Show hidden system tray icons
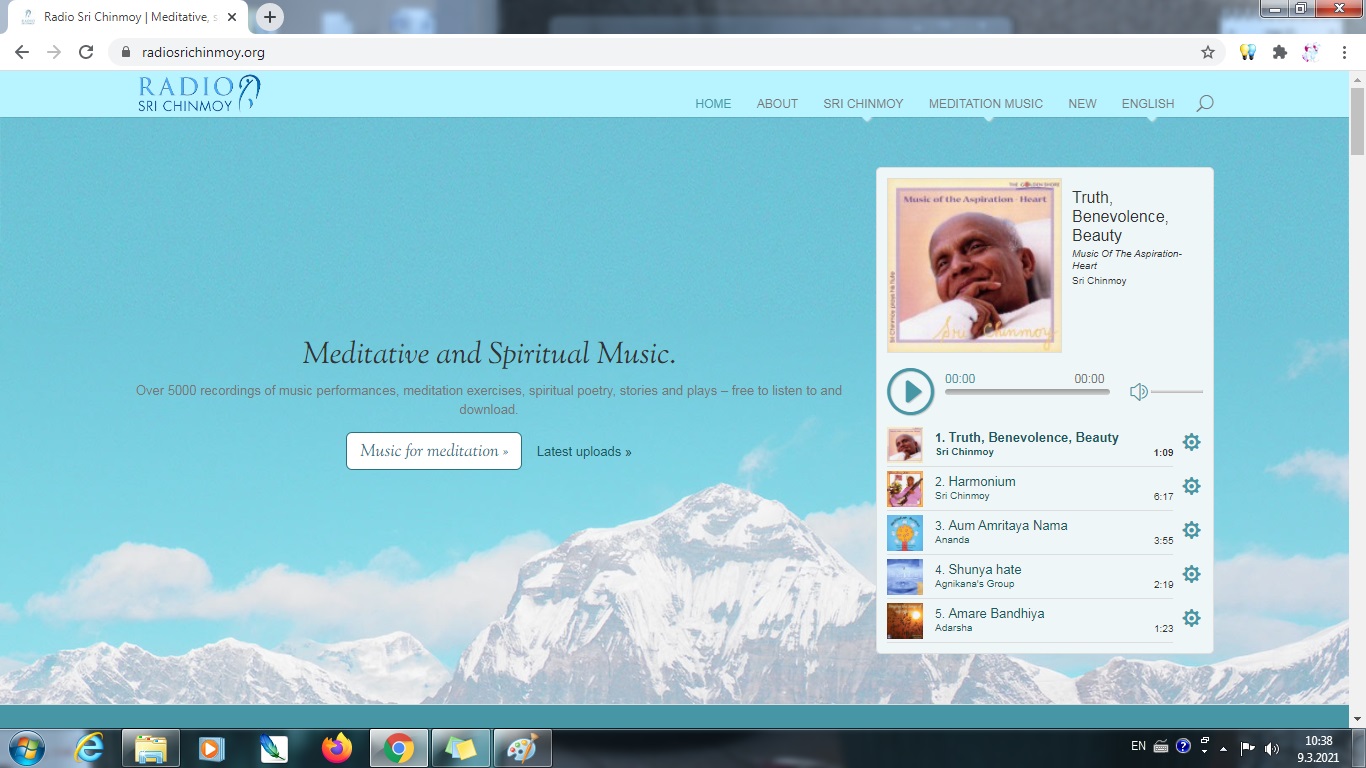The height and width of the screenshot is (768, 1366). click(1224, 748)
